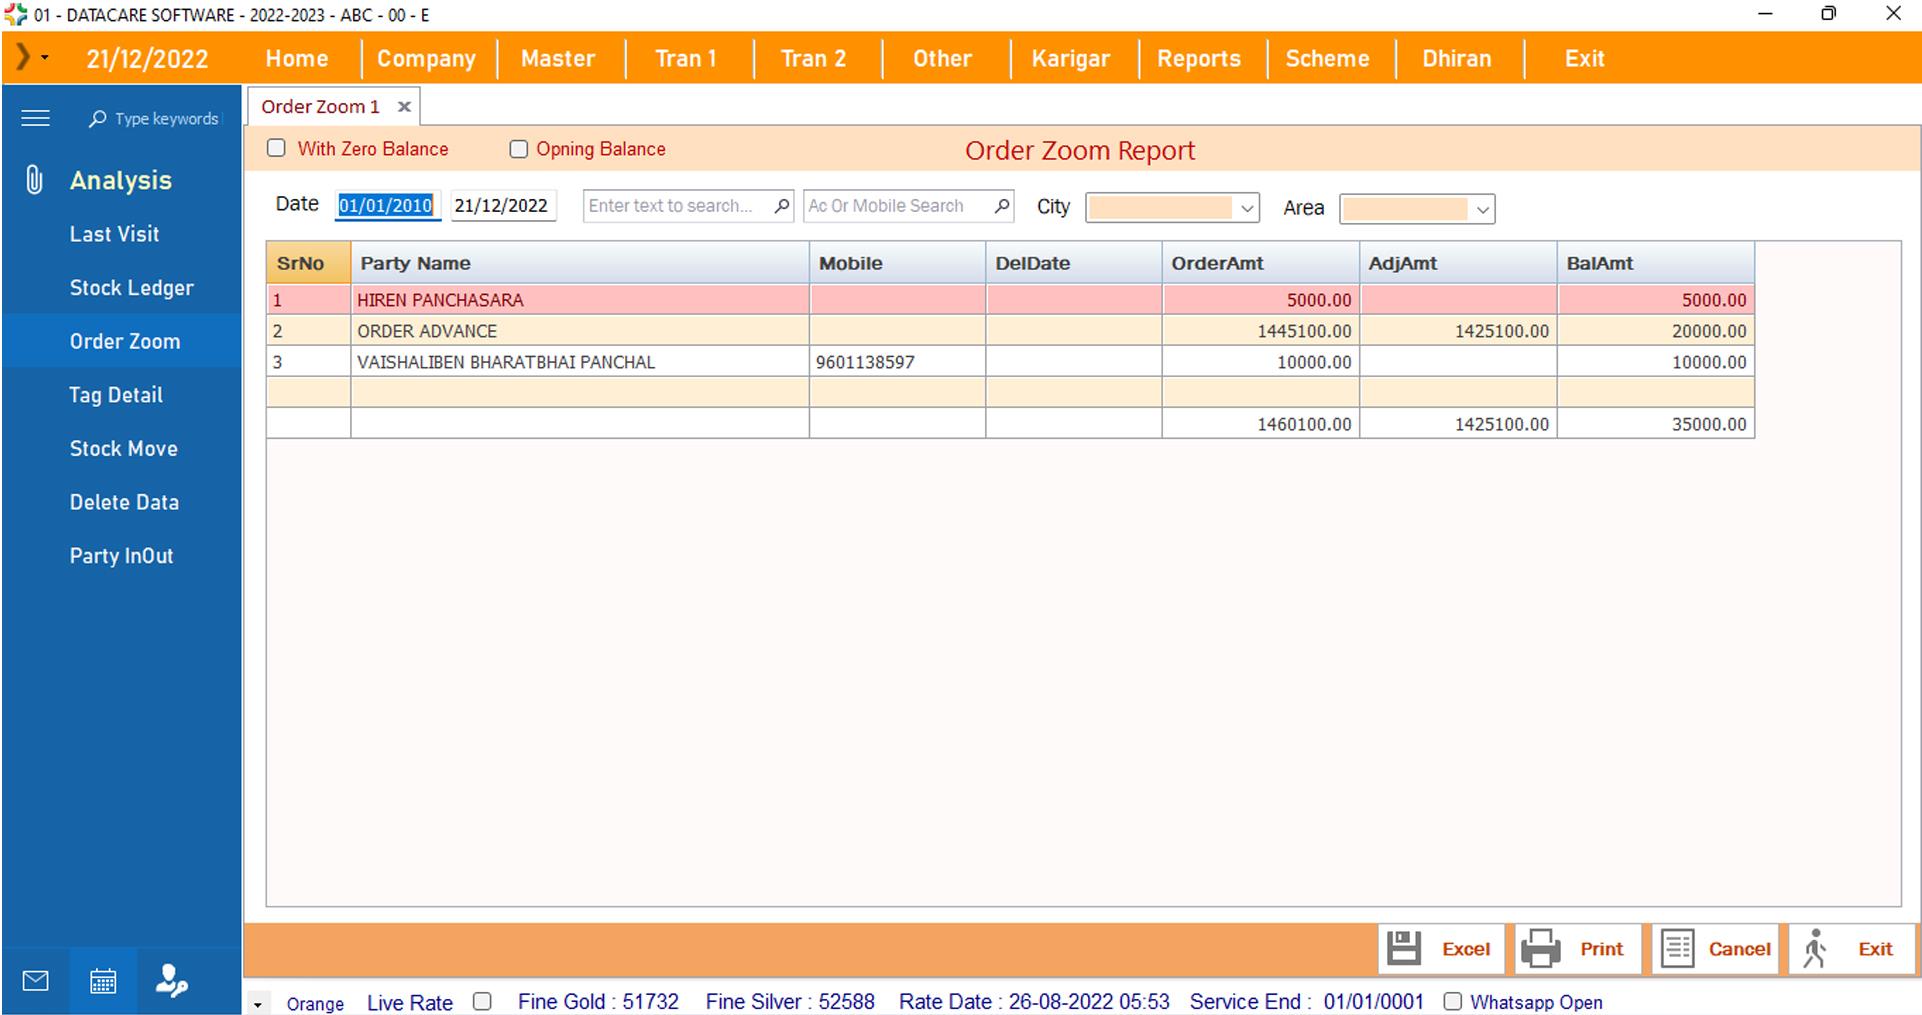Select VAISHALIBEN BHARATBHAI PANCHAL row
Image resolution: width=1922 pixels, height=1015 pixels.
click(1010, 362)
